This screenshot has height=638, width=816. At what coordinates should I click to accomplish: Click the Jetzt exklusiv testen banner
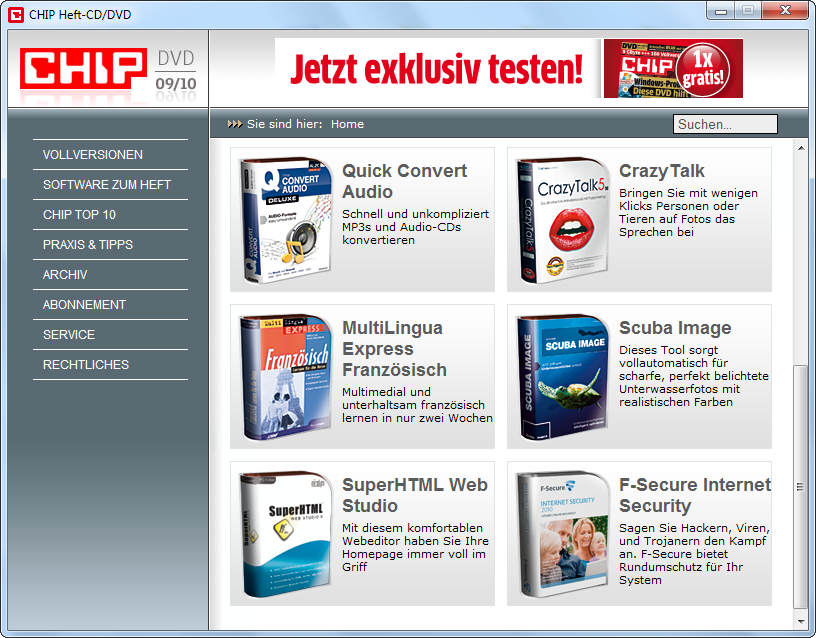509,69
